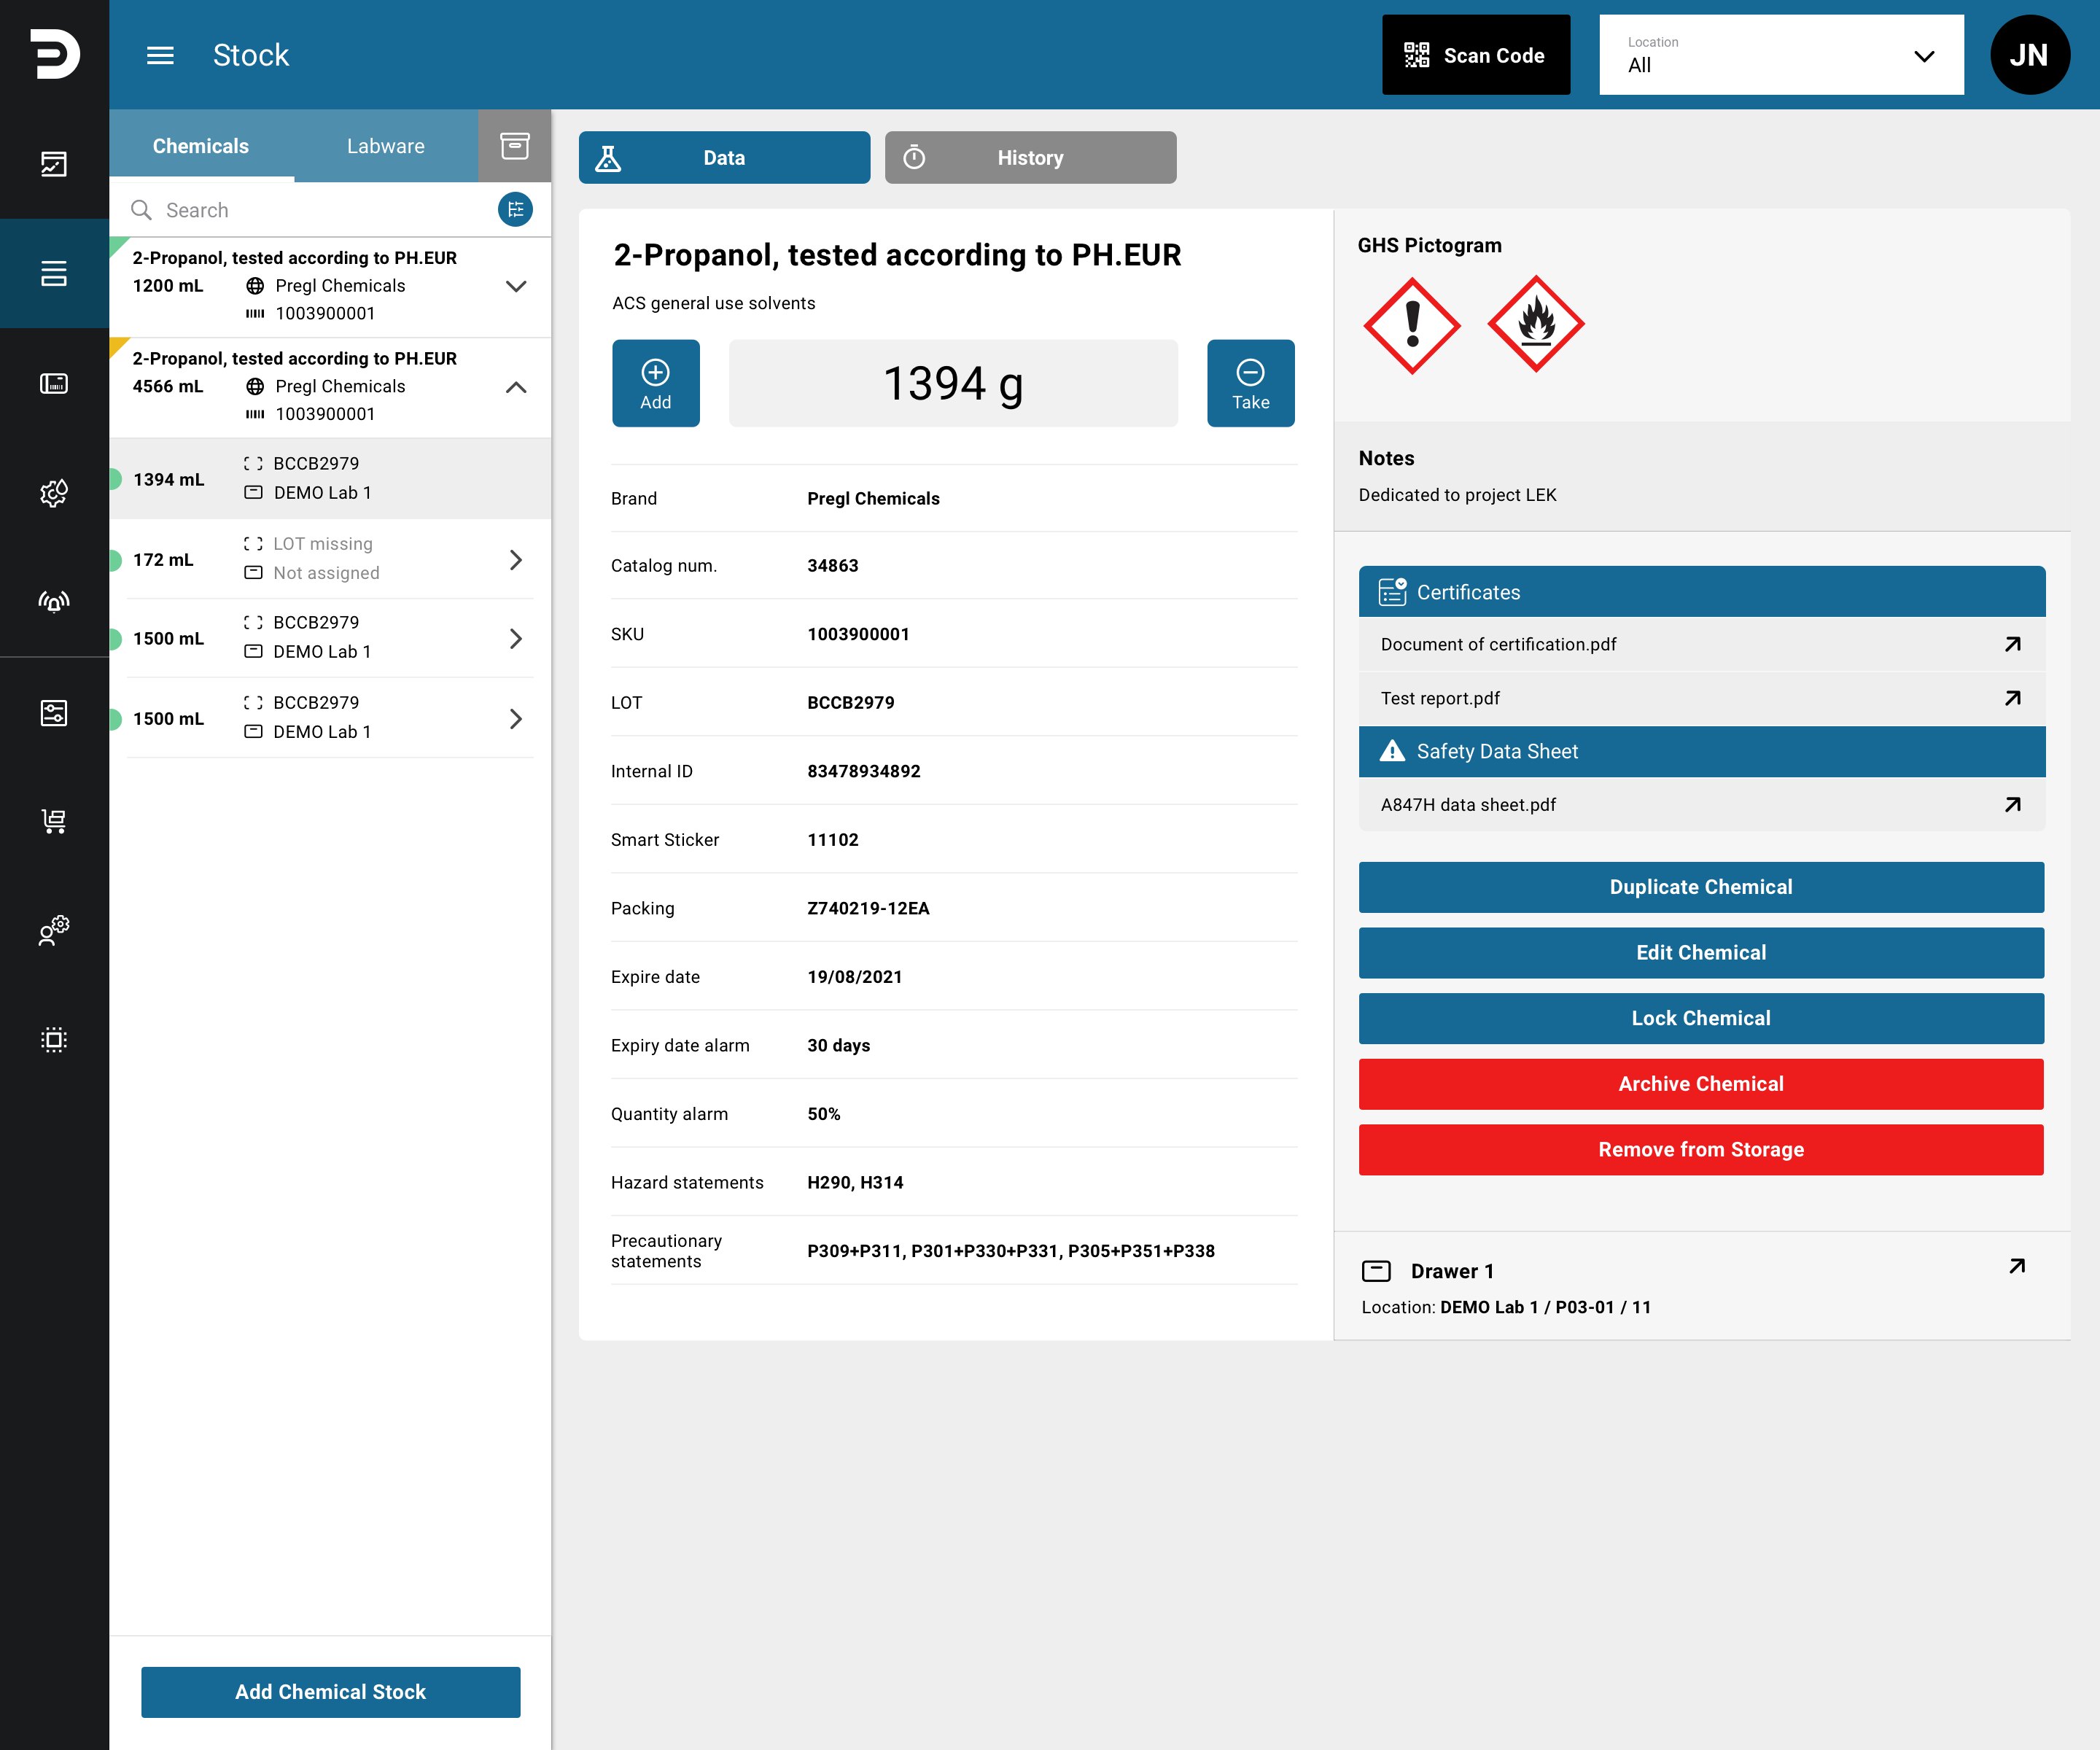Open the first 1500 mL item chevron
The image size is (2100, 1750).
pyautogui.click(x=516, y=638)
